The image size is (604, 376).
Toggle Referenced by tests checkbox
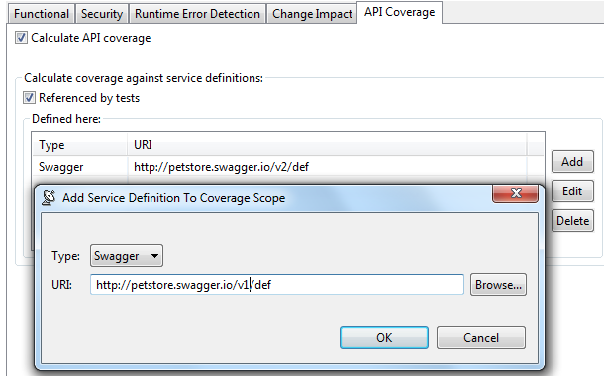29,98
